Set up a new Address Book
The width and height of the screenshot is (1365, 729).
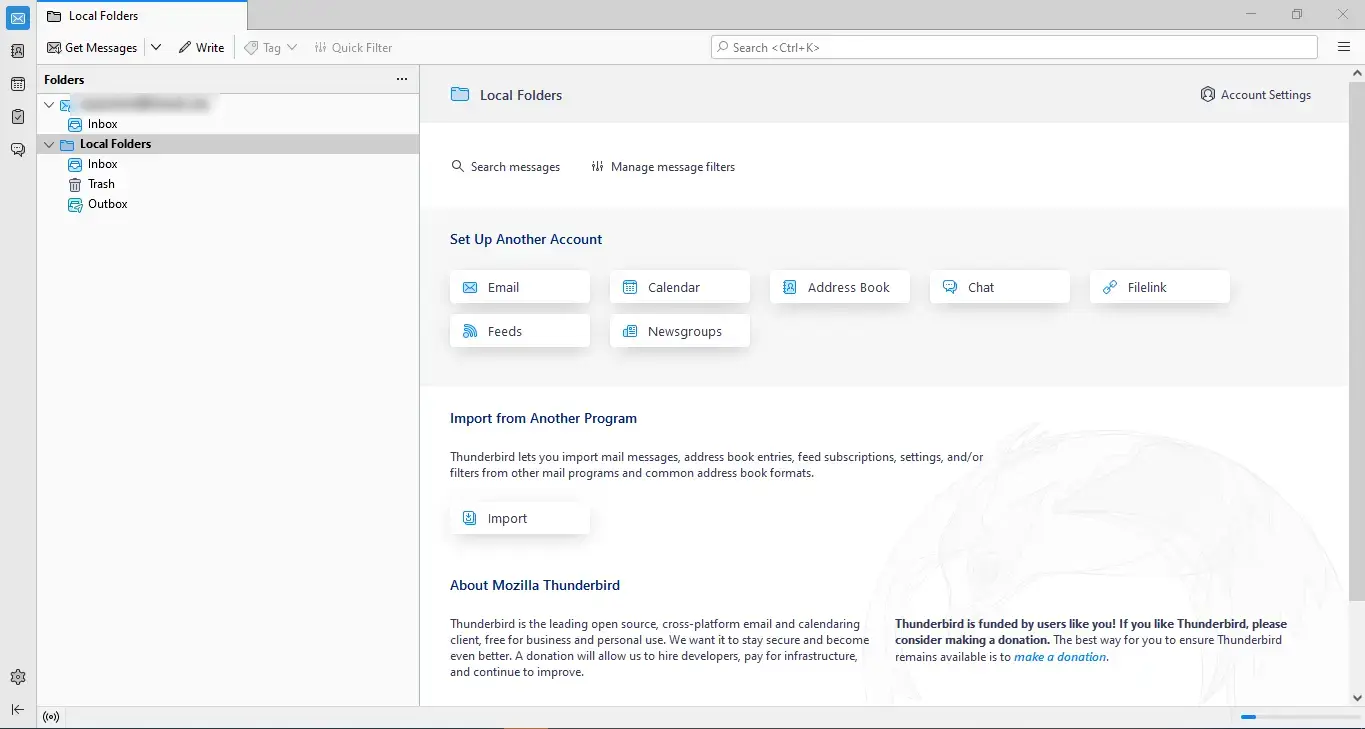pos(840,287)
